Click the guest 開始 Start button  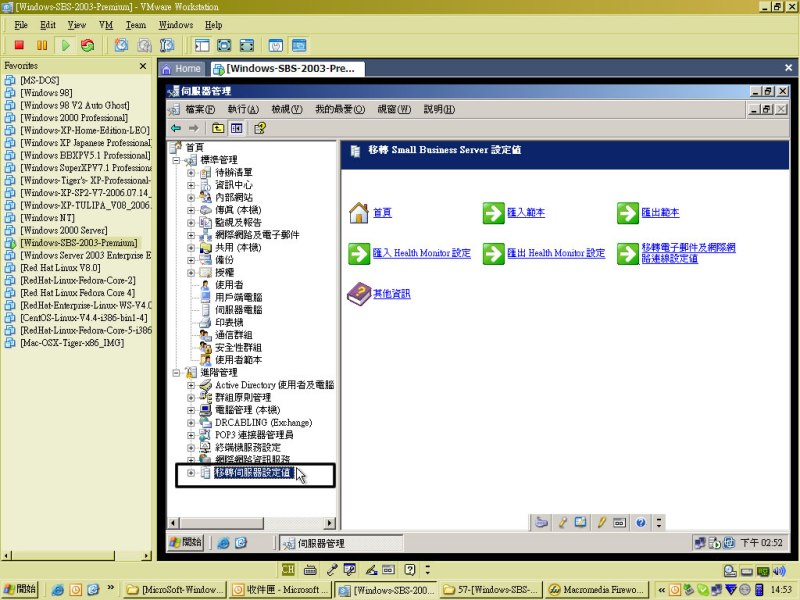(x=186, y=542)
